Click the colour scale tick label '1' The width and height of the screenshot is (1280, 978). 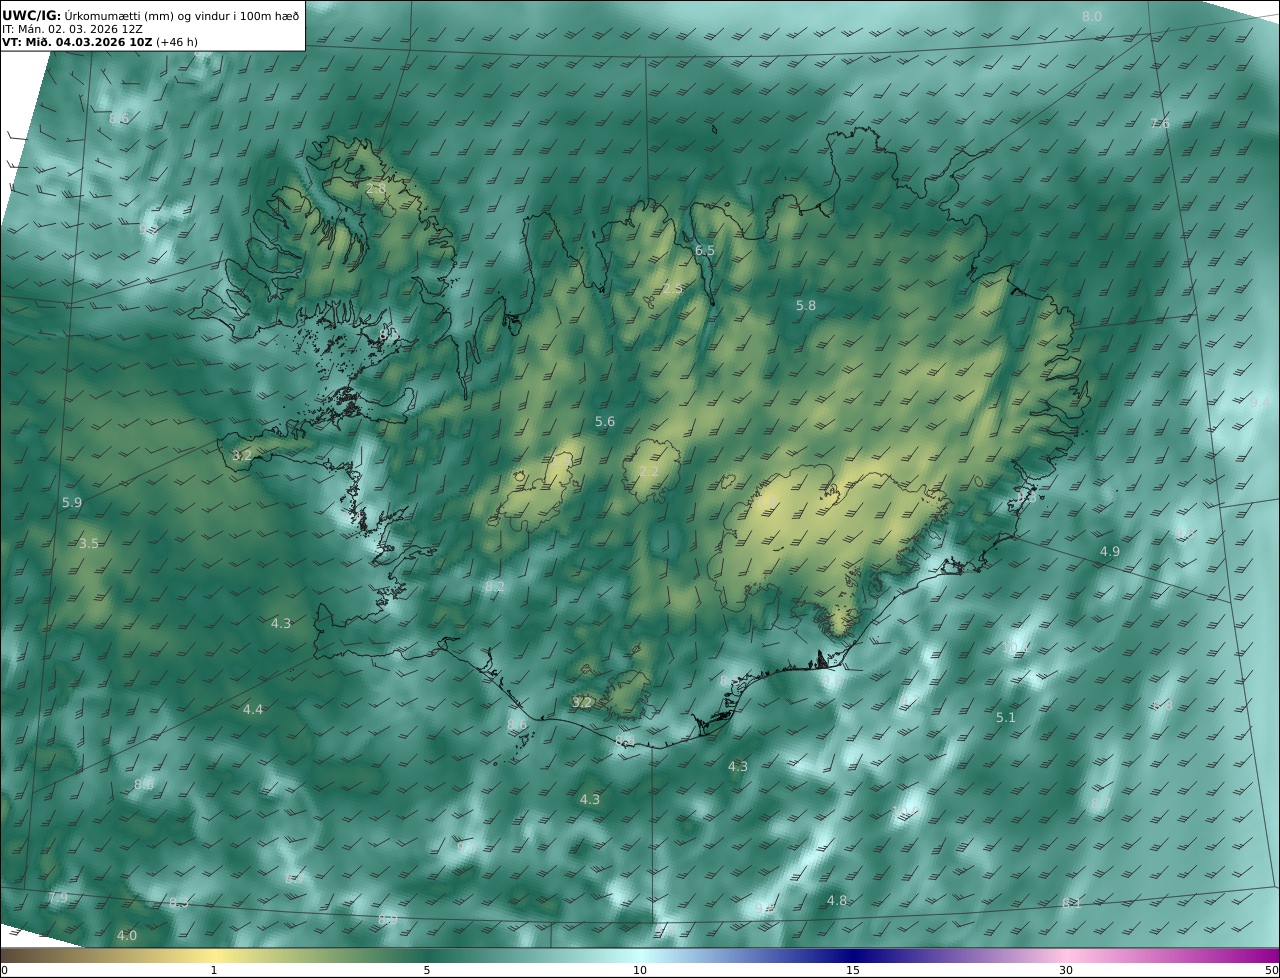(x=214, y=970)
